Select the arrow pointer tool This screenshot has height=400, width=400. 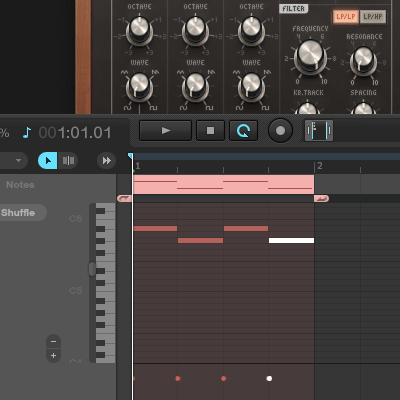pyautogui.click(x=48, y=161)
